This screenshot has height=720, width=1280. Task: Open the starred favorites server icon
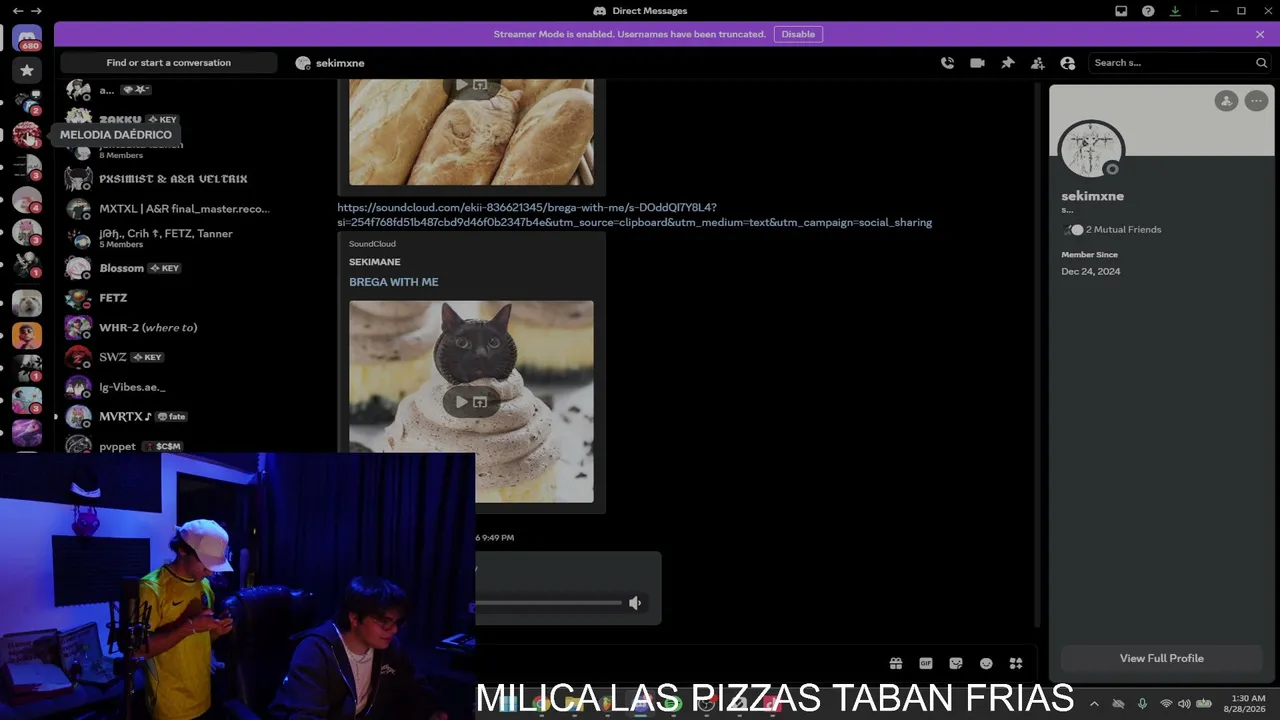(x=27, y=70)
